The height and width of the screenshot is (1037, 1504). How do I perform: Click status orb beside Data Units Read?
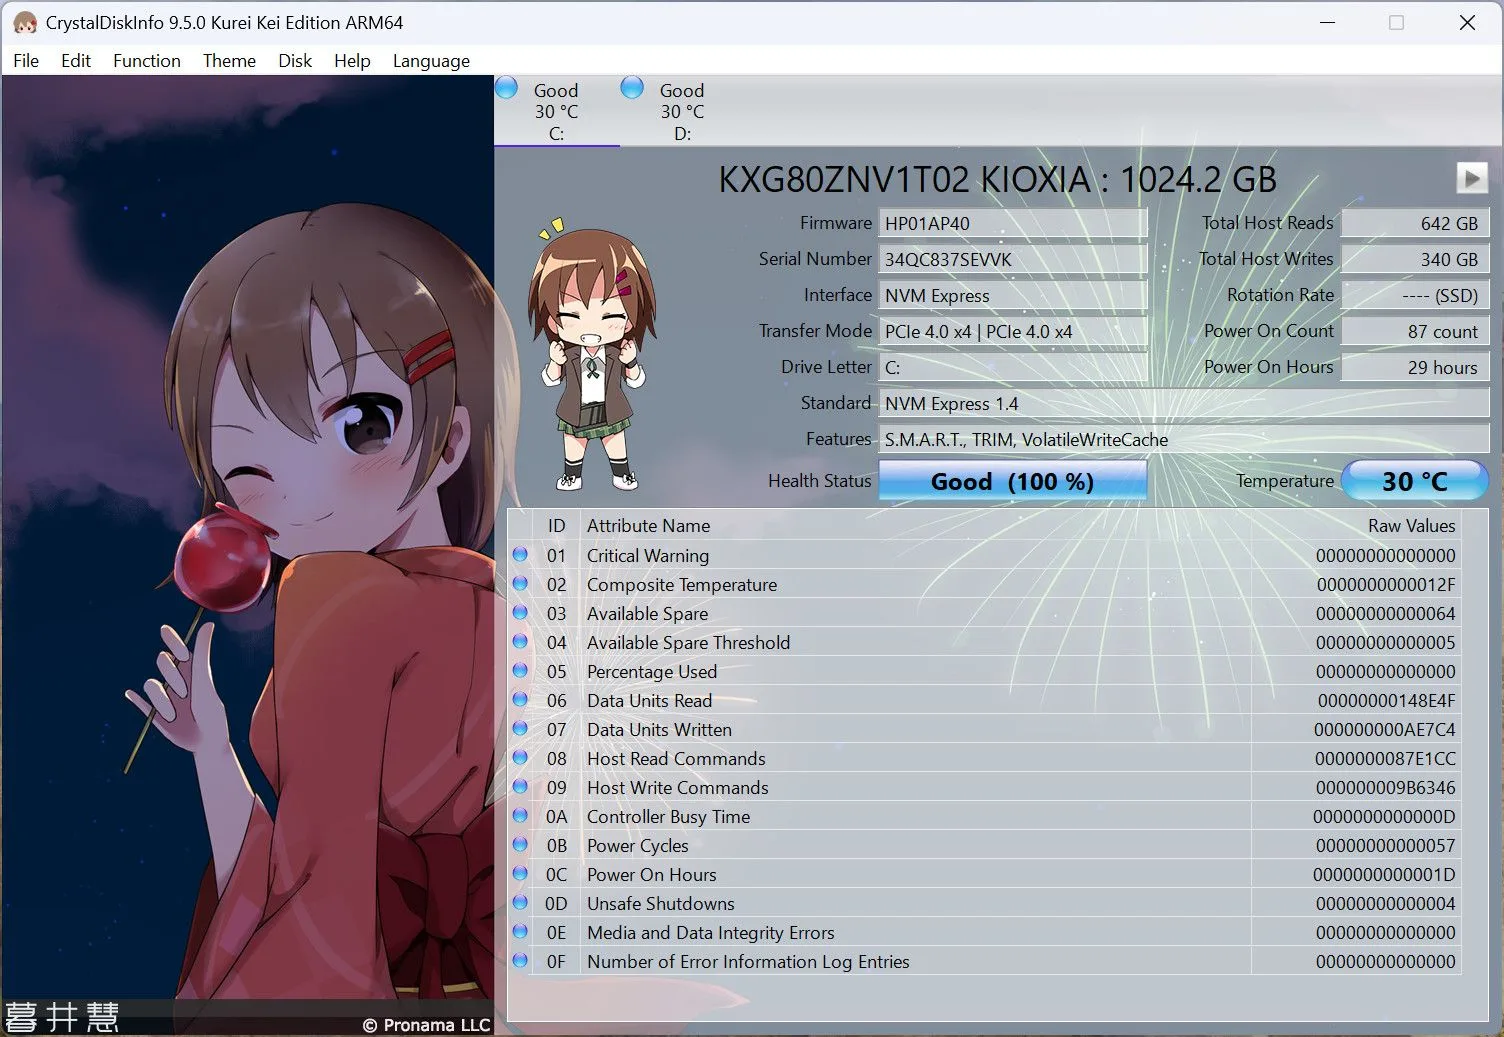click(520, 699)
